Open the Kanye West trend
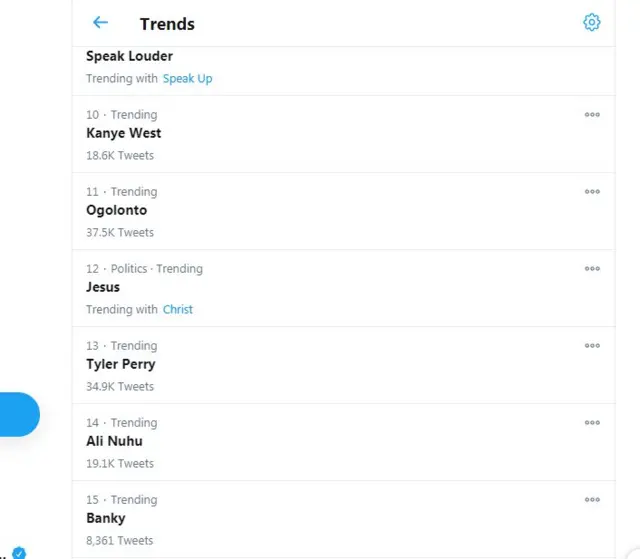Screen dimensions: 640x559 point(124,133)
